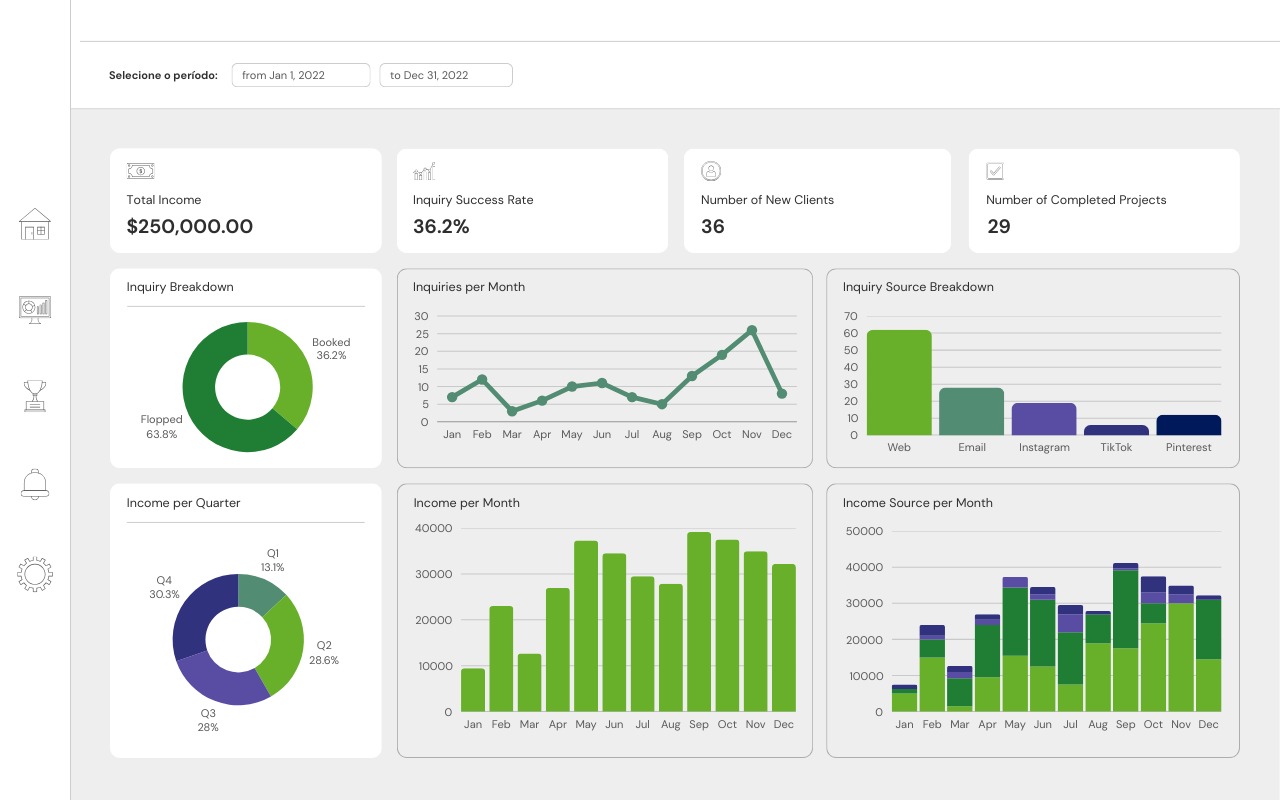This screenshot has height=800, width=1280.
Task: Click the Inquiry Success Rate chart icon
Action: pos(424,171)
